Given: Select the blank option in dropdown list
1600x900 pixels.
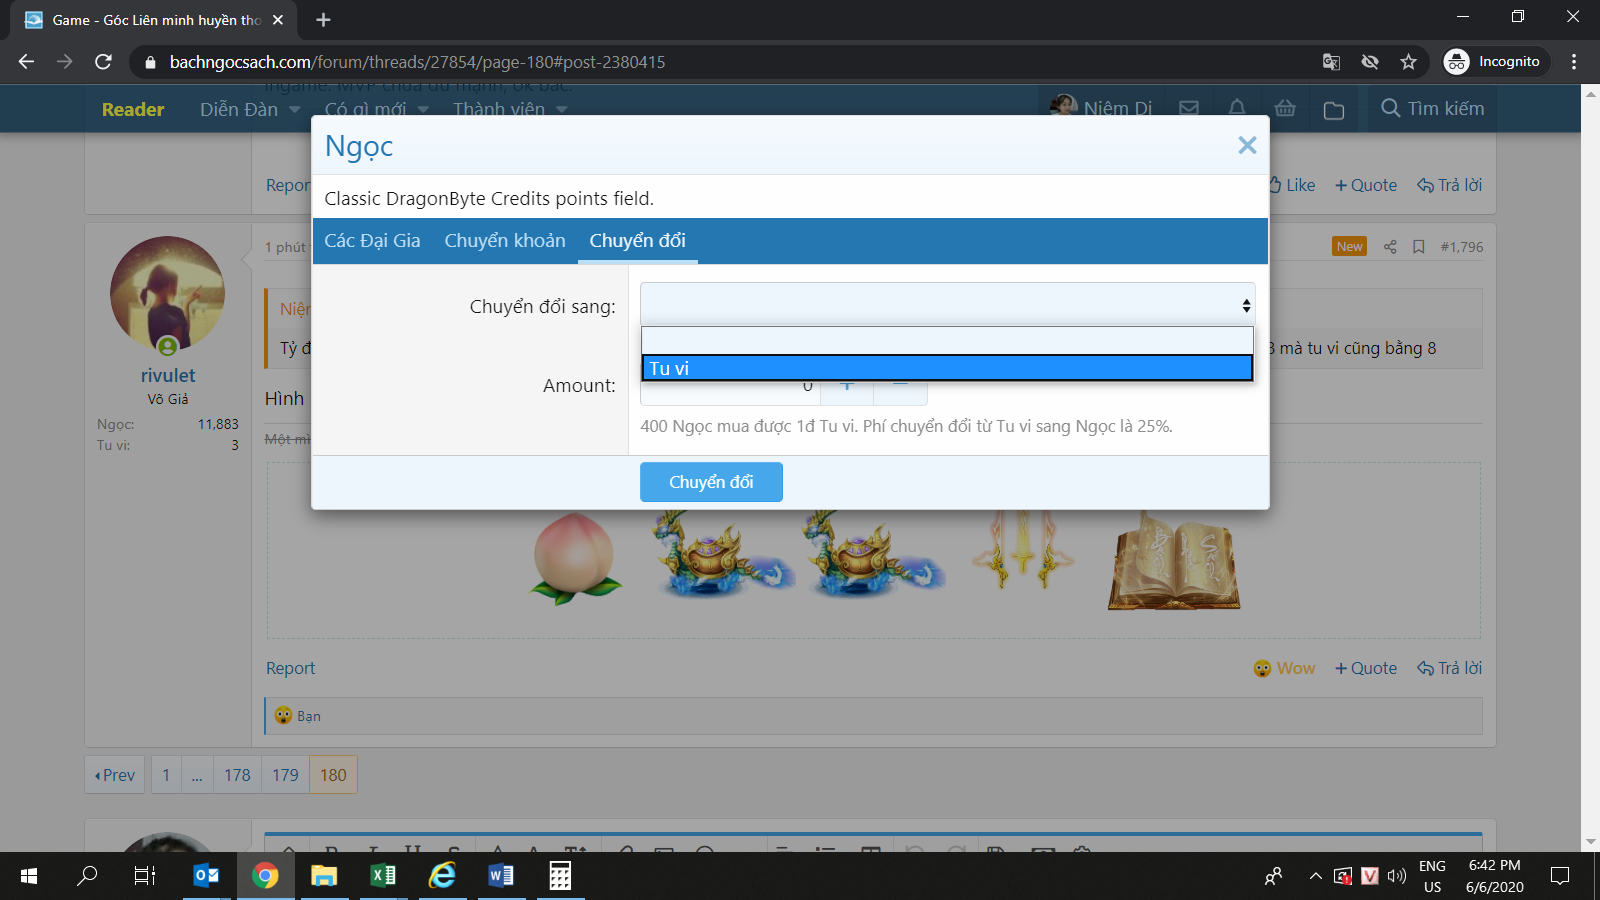Looking at the screenshot, I should (946, 341).
